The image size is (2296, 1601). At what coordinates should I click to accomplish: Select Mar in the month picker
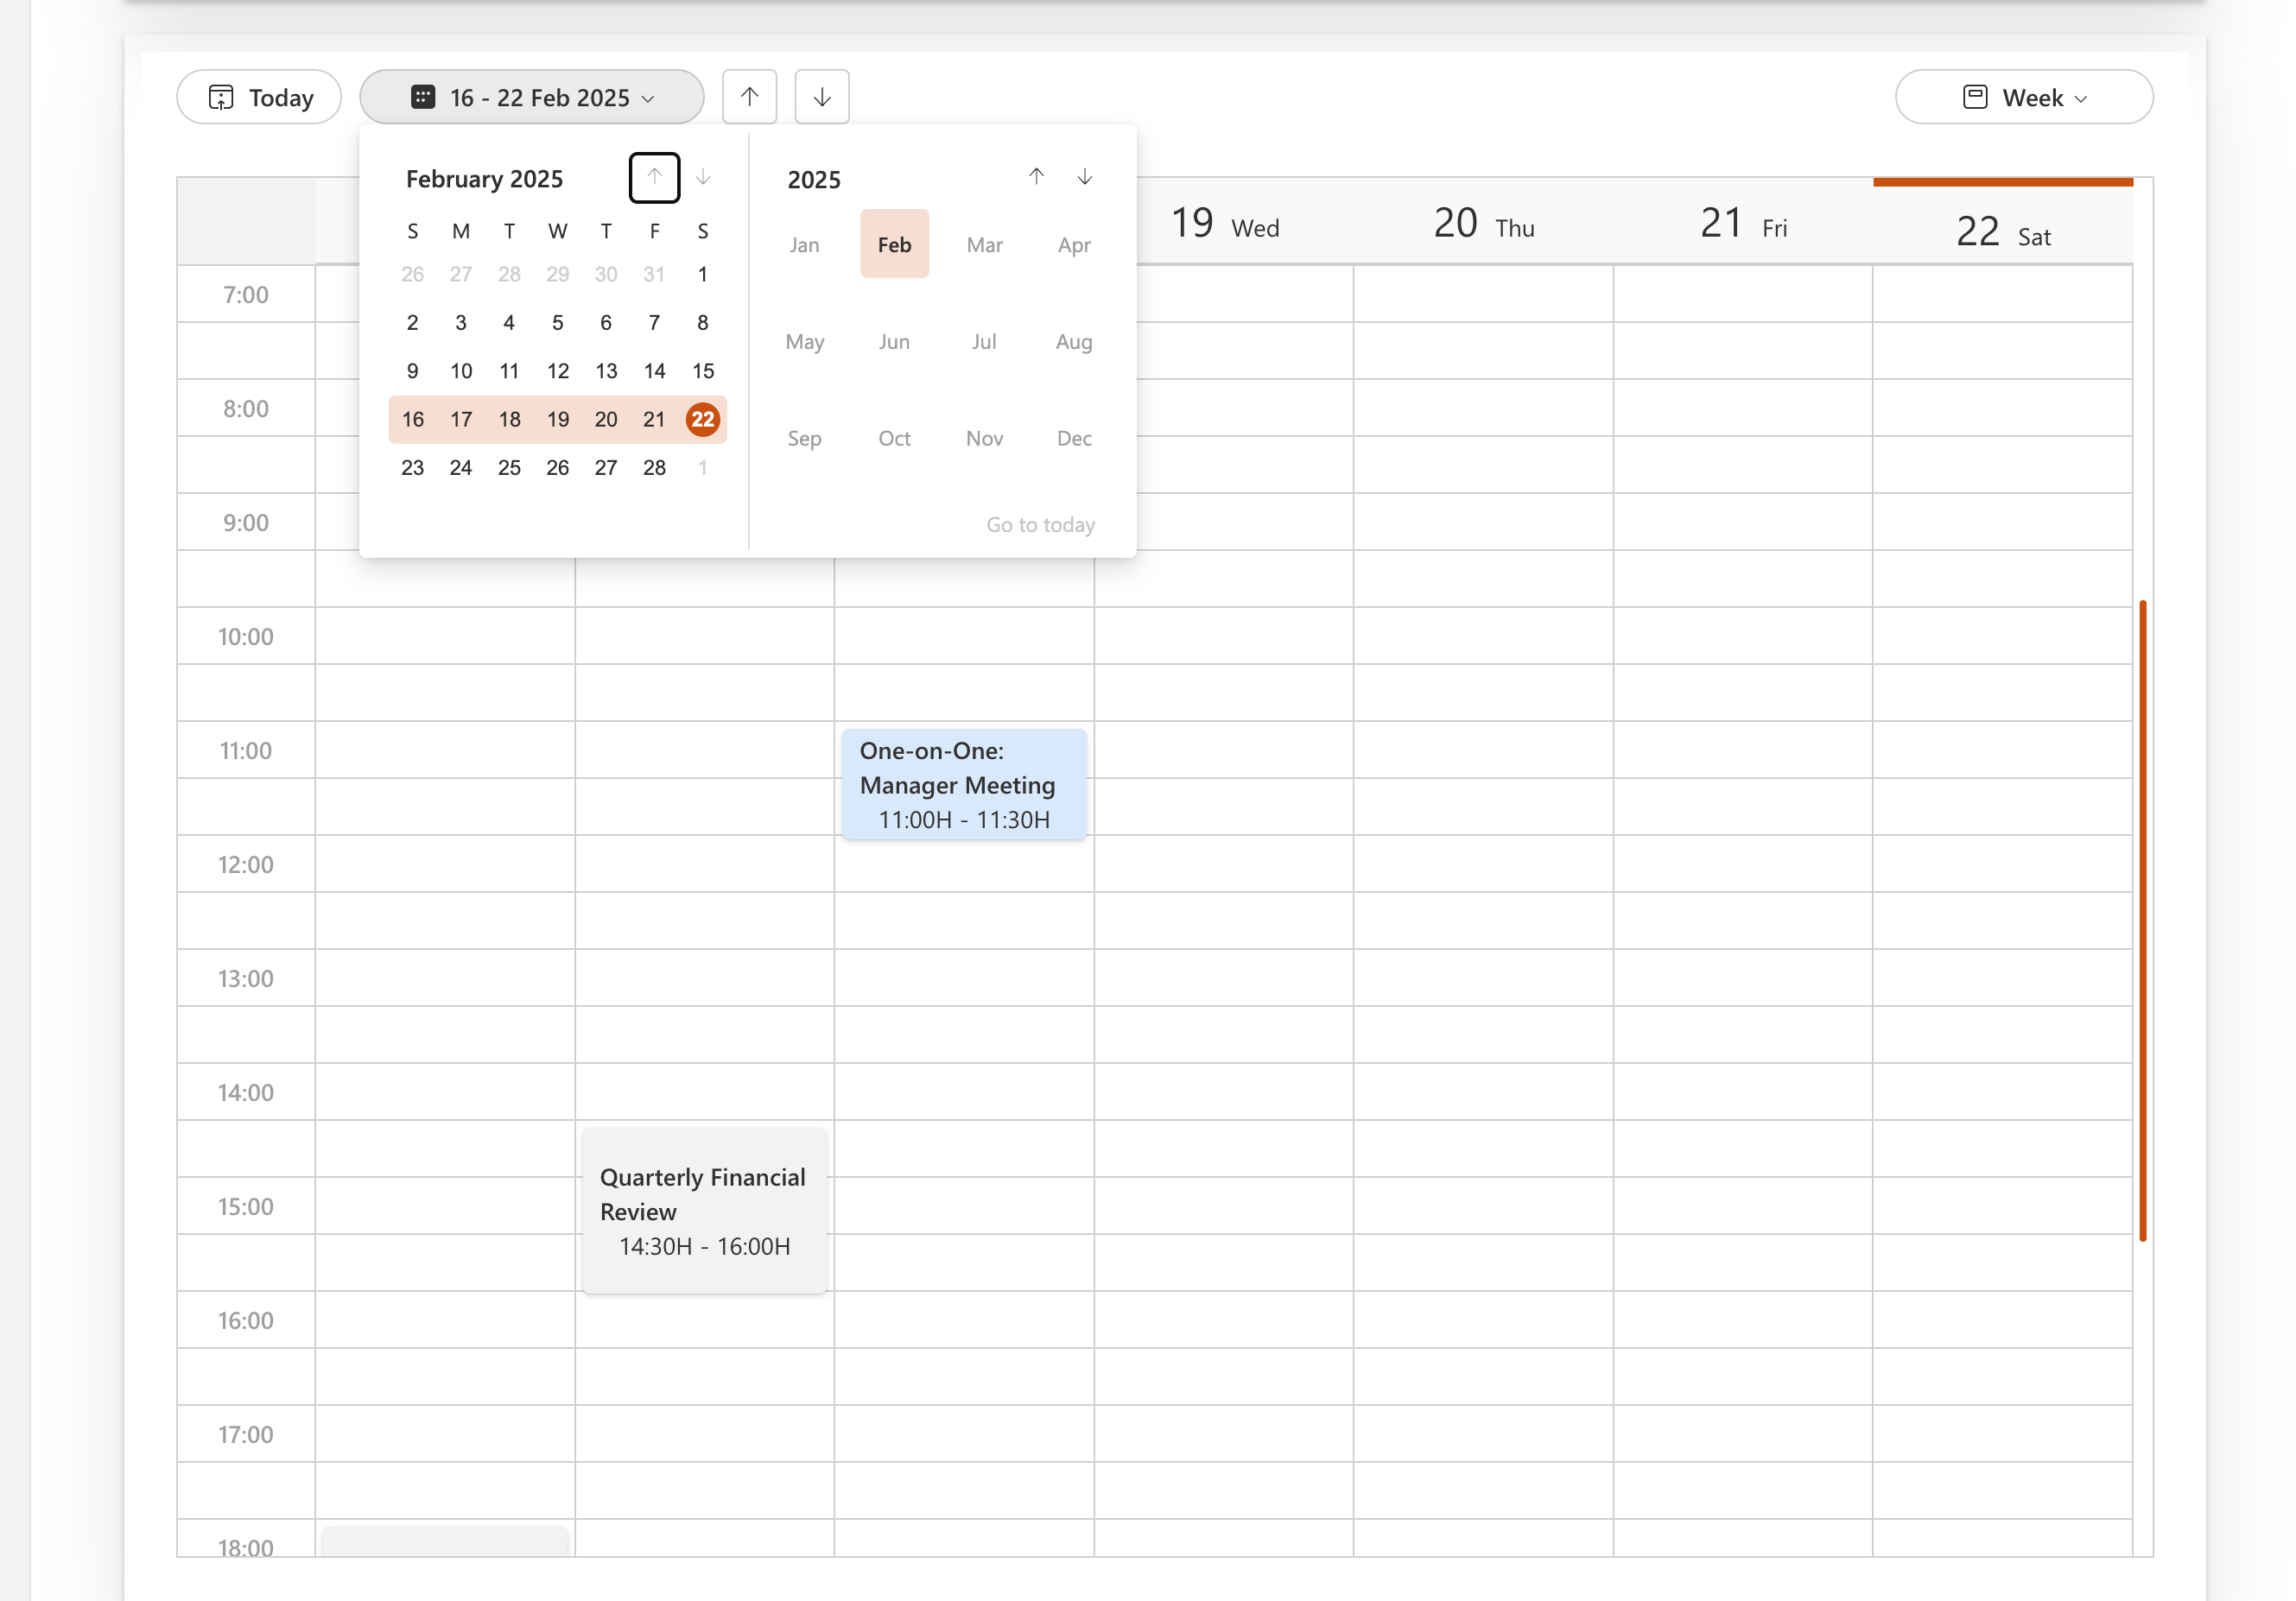984,244
